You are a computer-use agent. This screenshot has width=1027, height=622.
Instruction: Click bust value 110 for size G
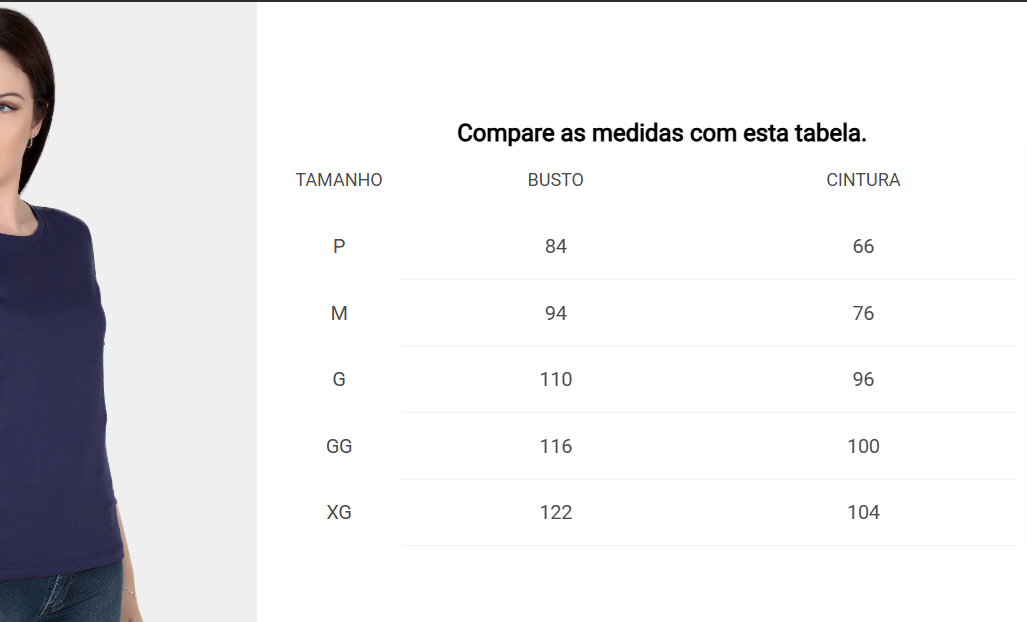tap(555, 380)
